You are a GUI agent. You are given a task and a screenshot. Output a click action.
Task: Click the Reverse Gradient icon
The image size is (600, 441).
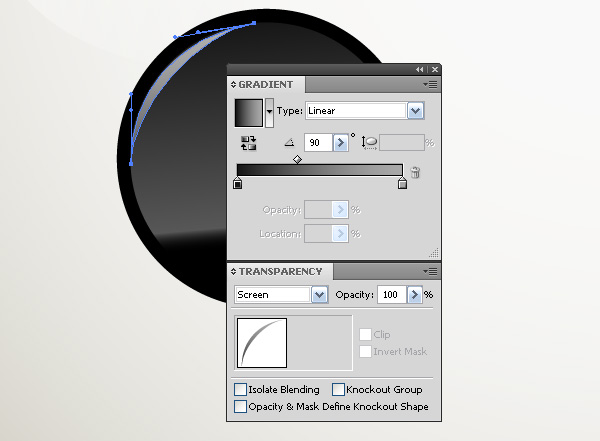coord(248,143)
